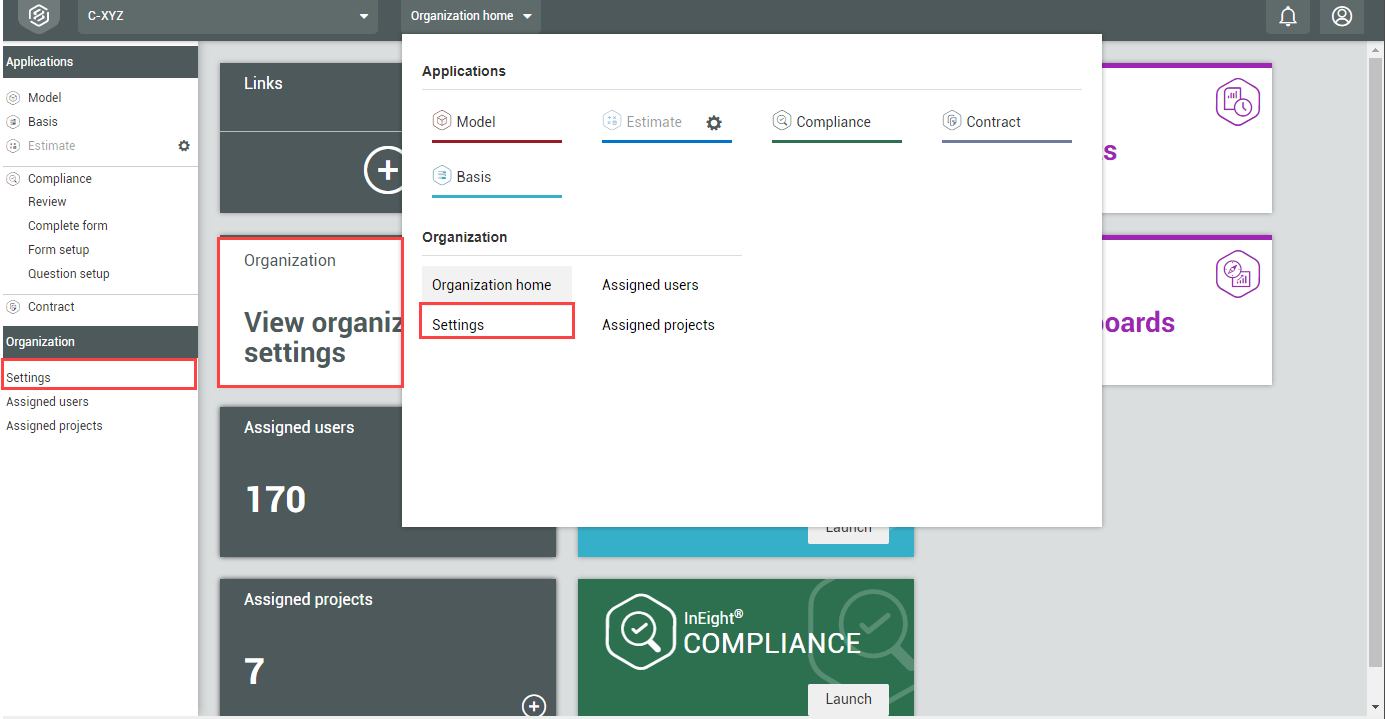The width and height of the screenshot is (1385, 719).
Task: Open Complete form in left sidebar
Action: pyautogui.click(x=68, y=226)
